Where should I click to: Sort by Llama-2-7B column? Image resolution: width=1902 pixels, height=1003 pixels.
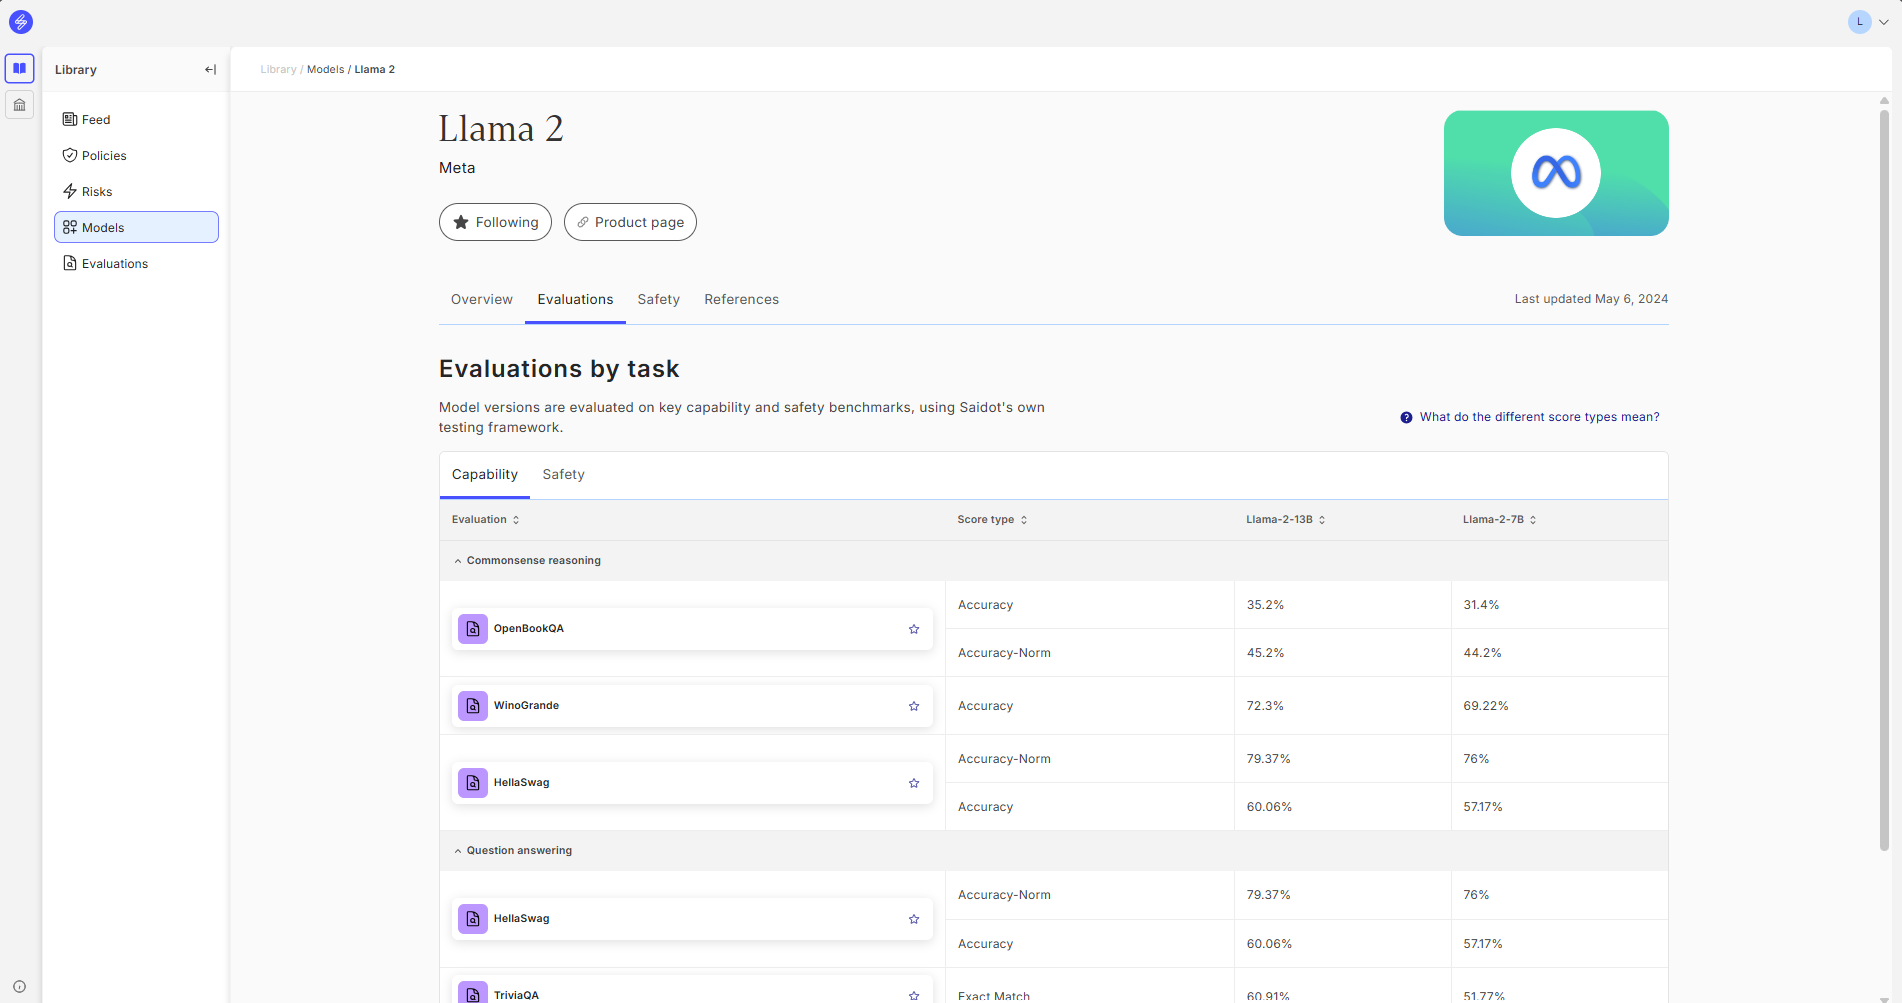[1499, 520]
